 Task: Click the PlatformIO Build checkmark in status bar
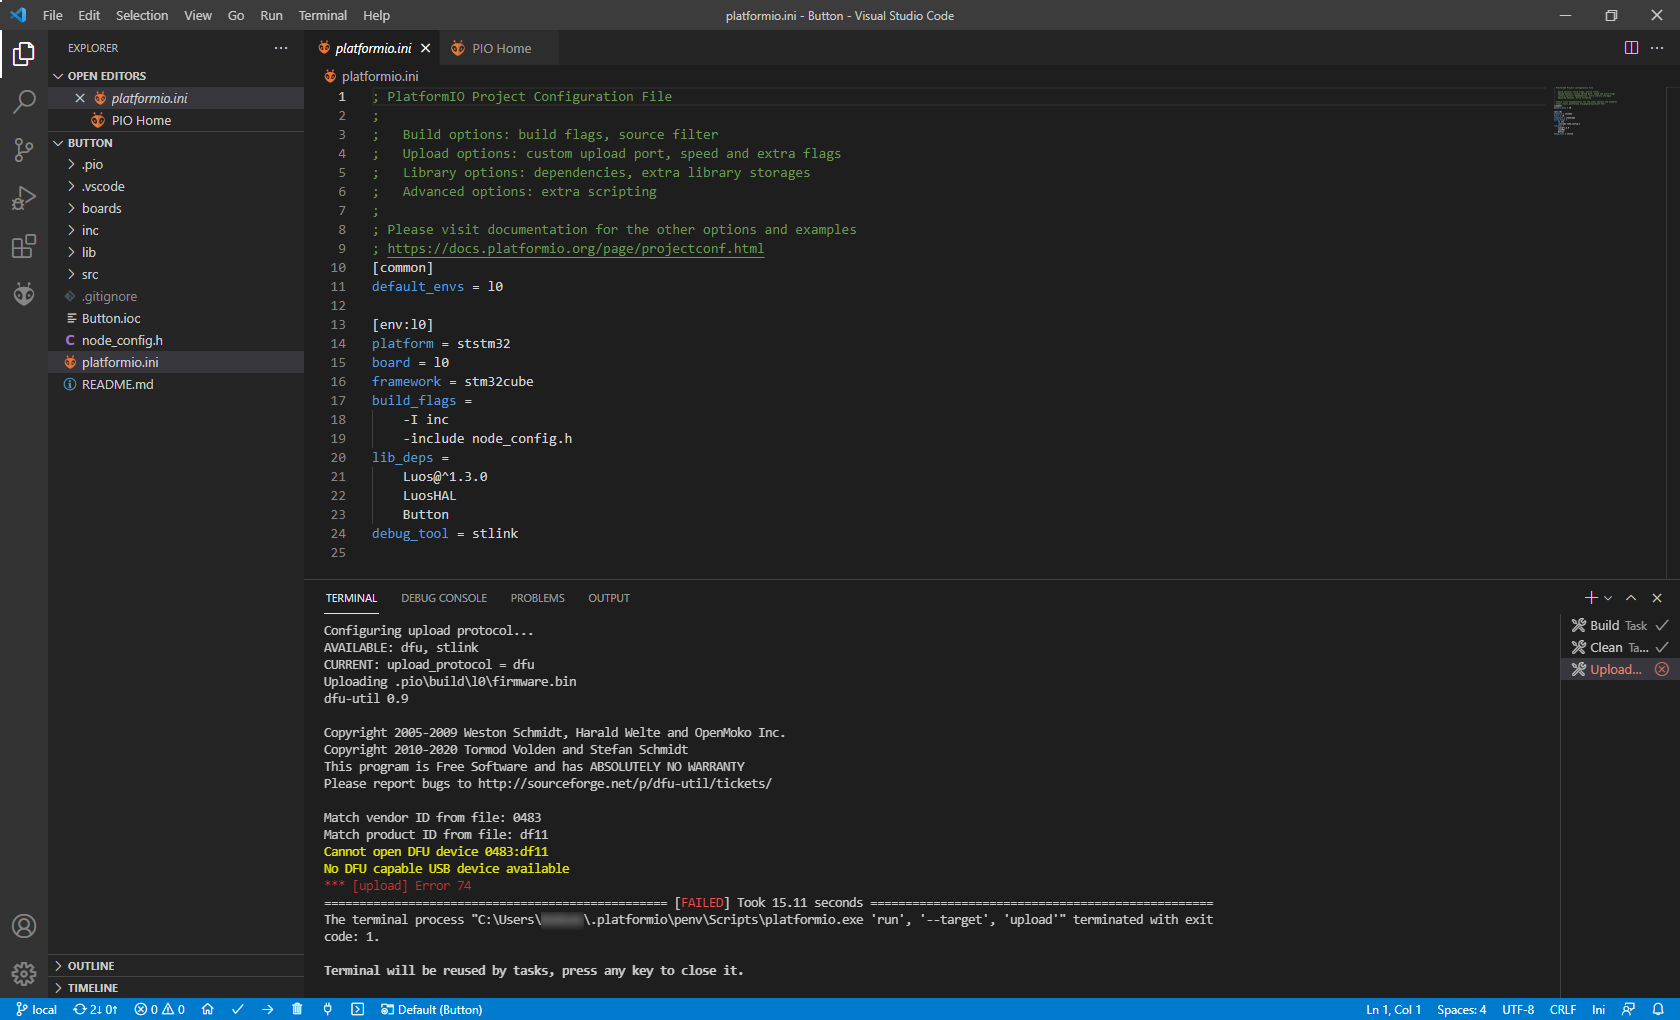tap(237, 1010)
